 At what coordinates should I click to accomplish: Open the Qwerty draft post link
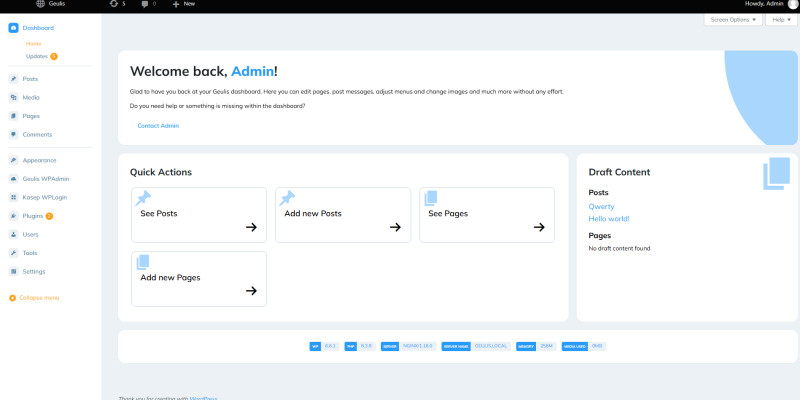(x=601, y=206)
